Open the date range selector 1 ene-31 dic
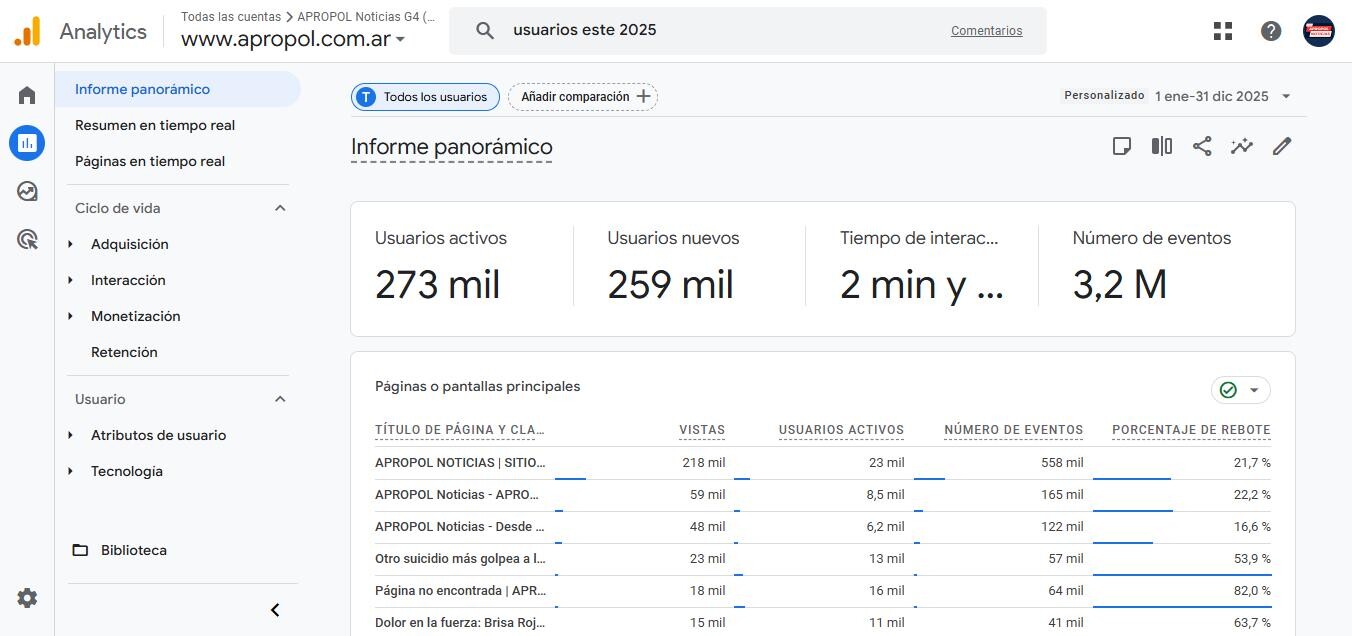The width and height of the screenshot is (1352, 636). pos(1213,96)
